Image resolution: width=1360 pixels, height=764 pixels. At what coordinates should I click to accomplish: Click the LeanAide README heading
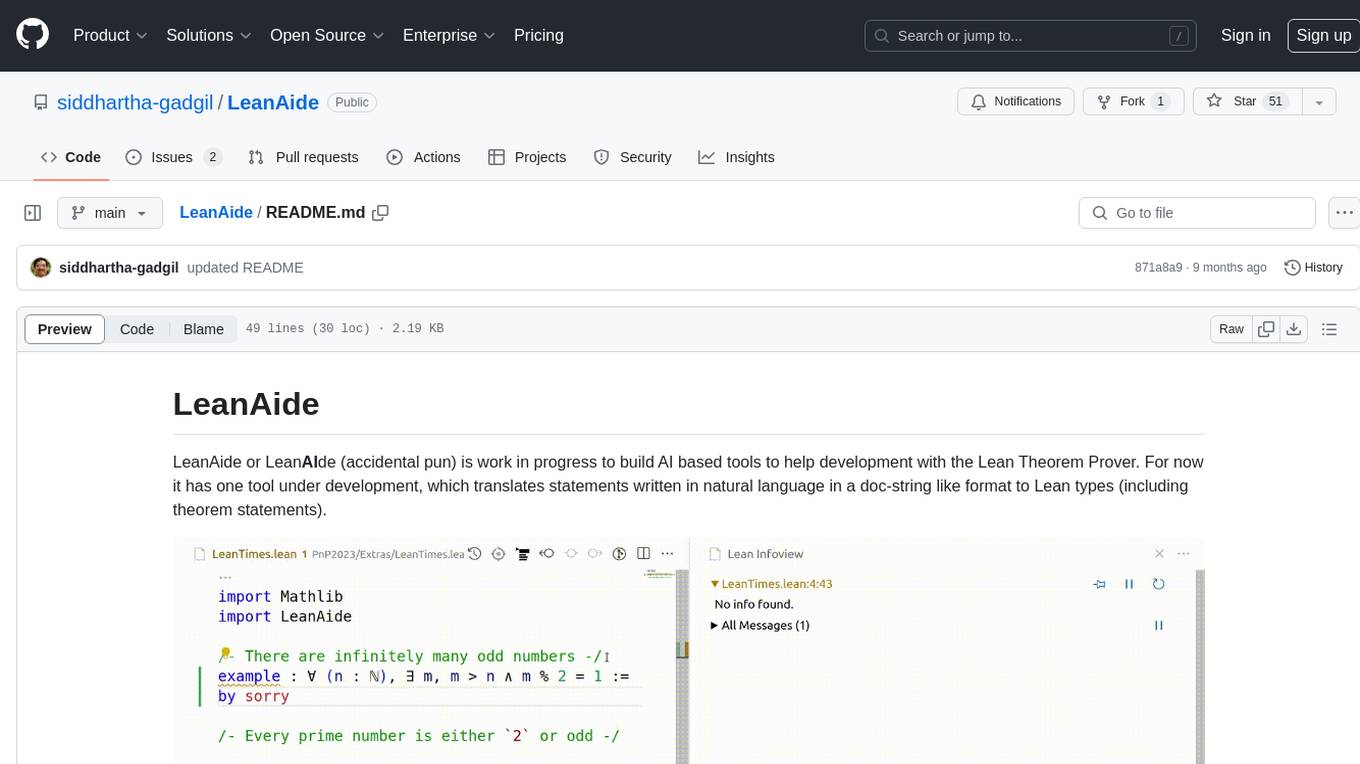pos(246,404)
